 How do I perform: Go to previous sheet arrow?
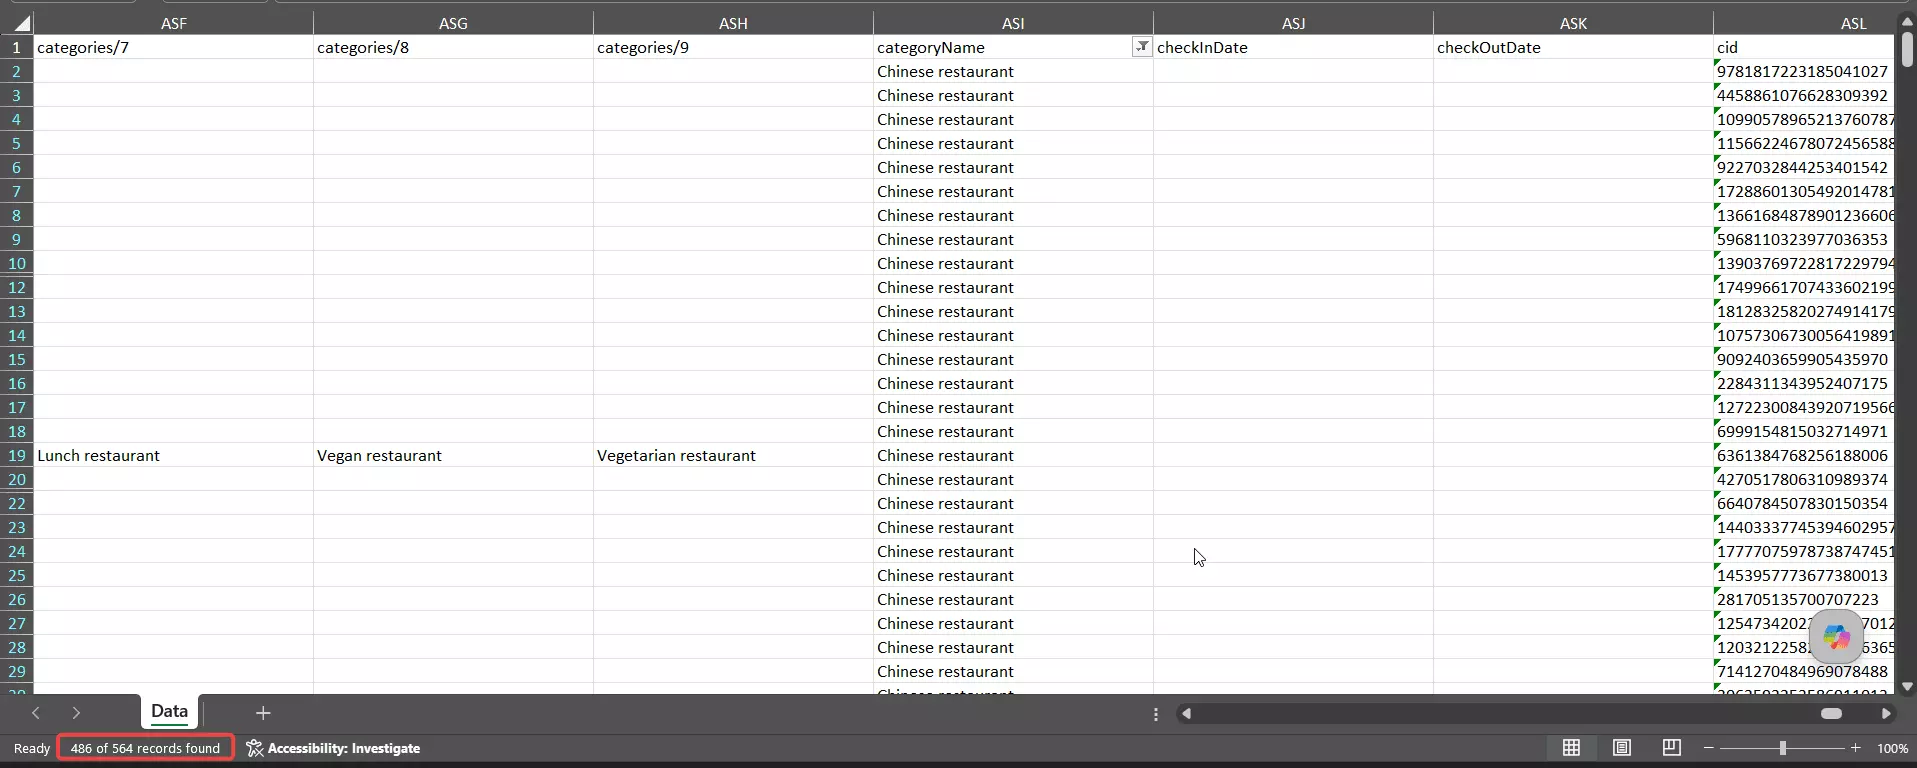(x=36, y=713)
